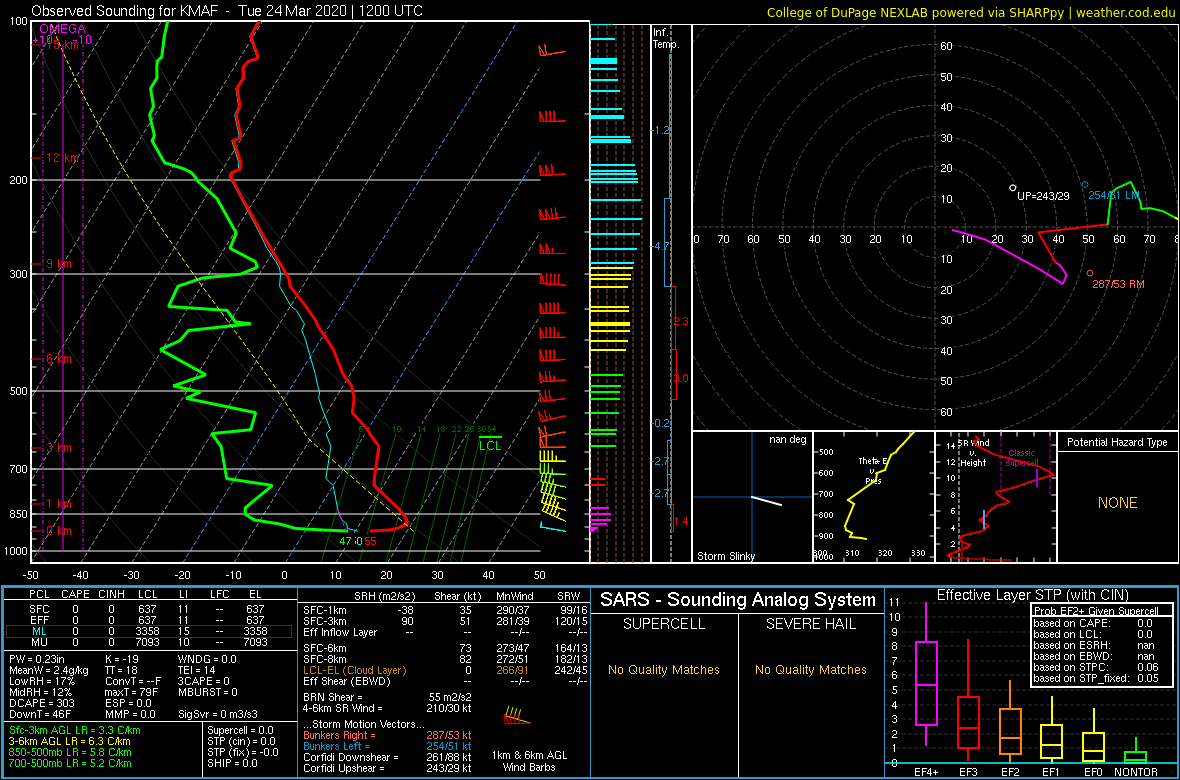1180x780 pixels.
Task: Click the surface dewpoint value 47
Action: (345, 541)
